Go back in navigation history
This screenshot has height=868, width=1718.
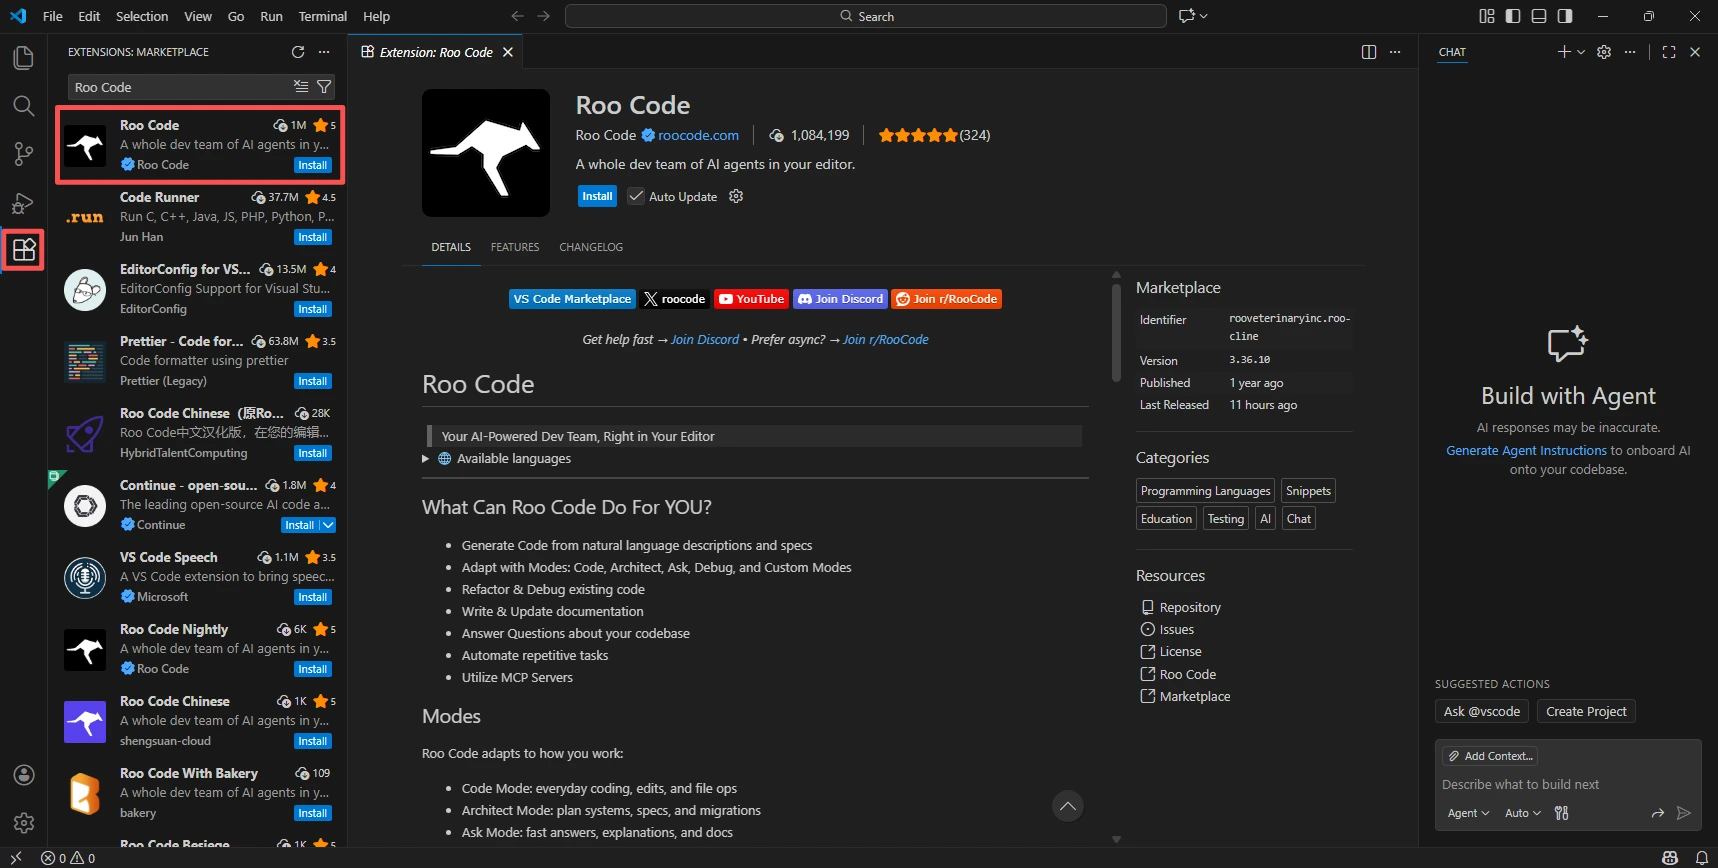517,16
